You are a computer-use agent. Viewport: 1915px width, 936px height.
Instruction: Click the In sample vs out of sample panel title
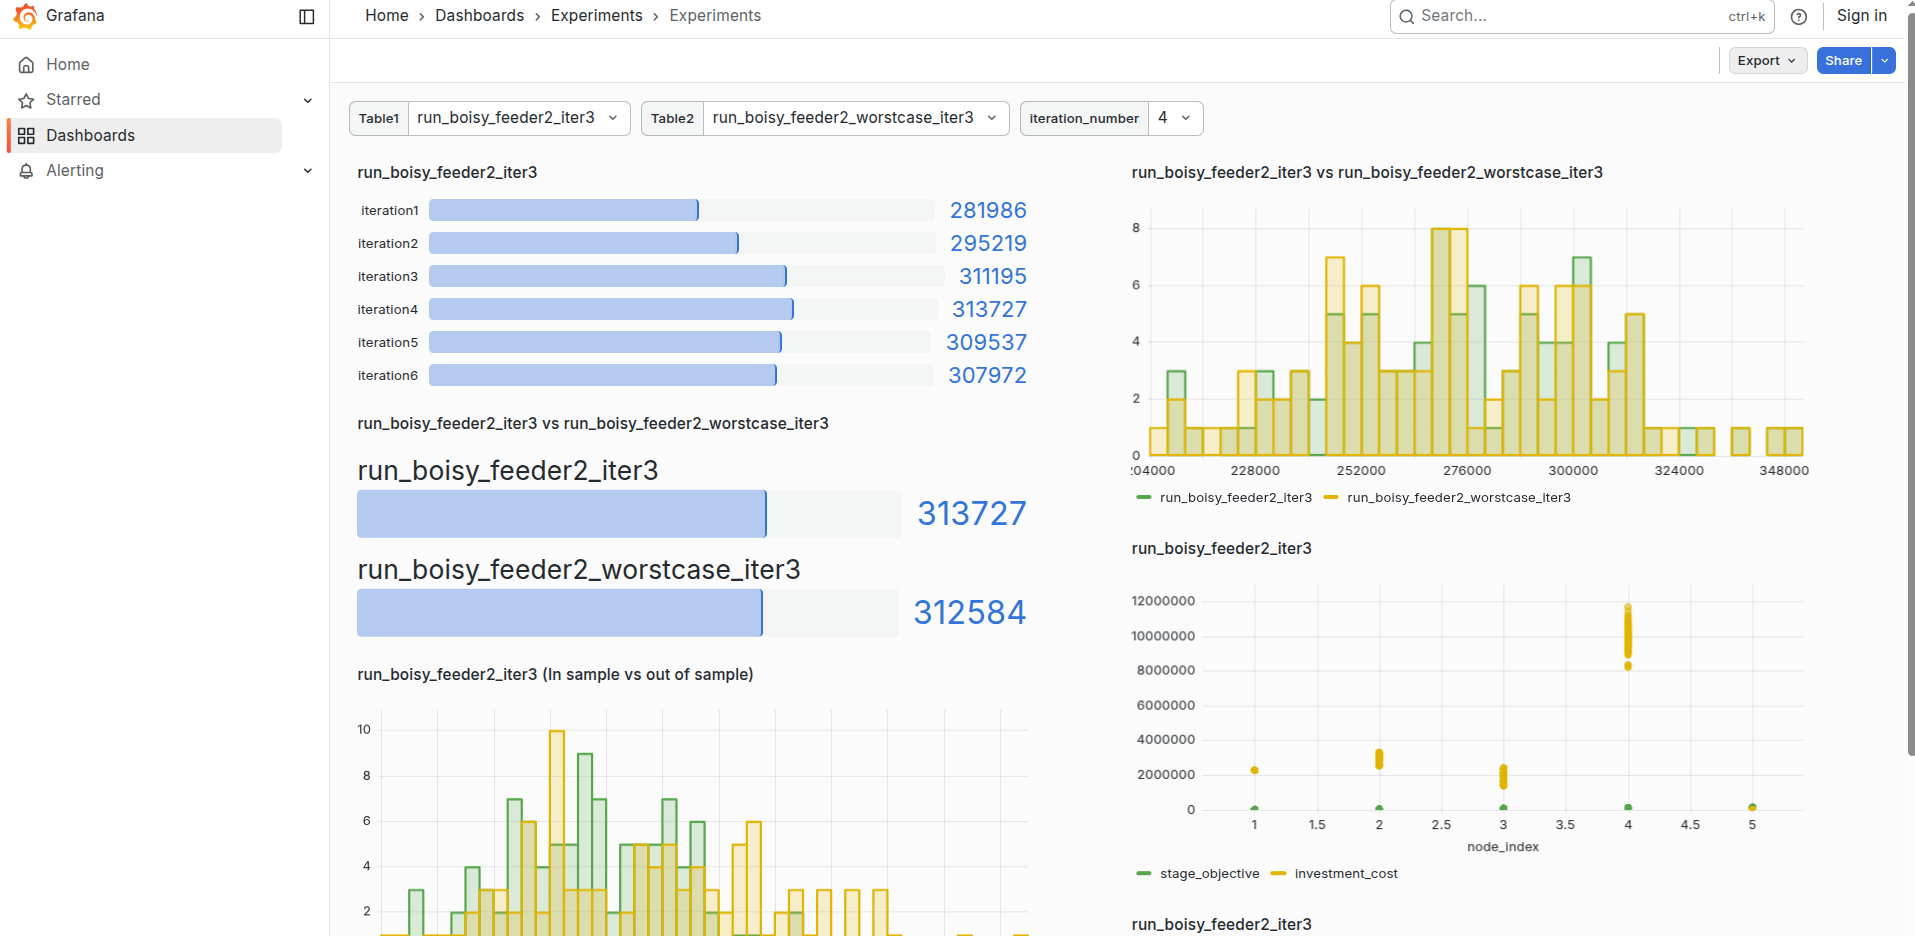[x=555, y=675]
